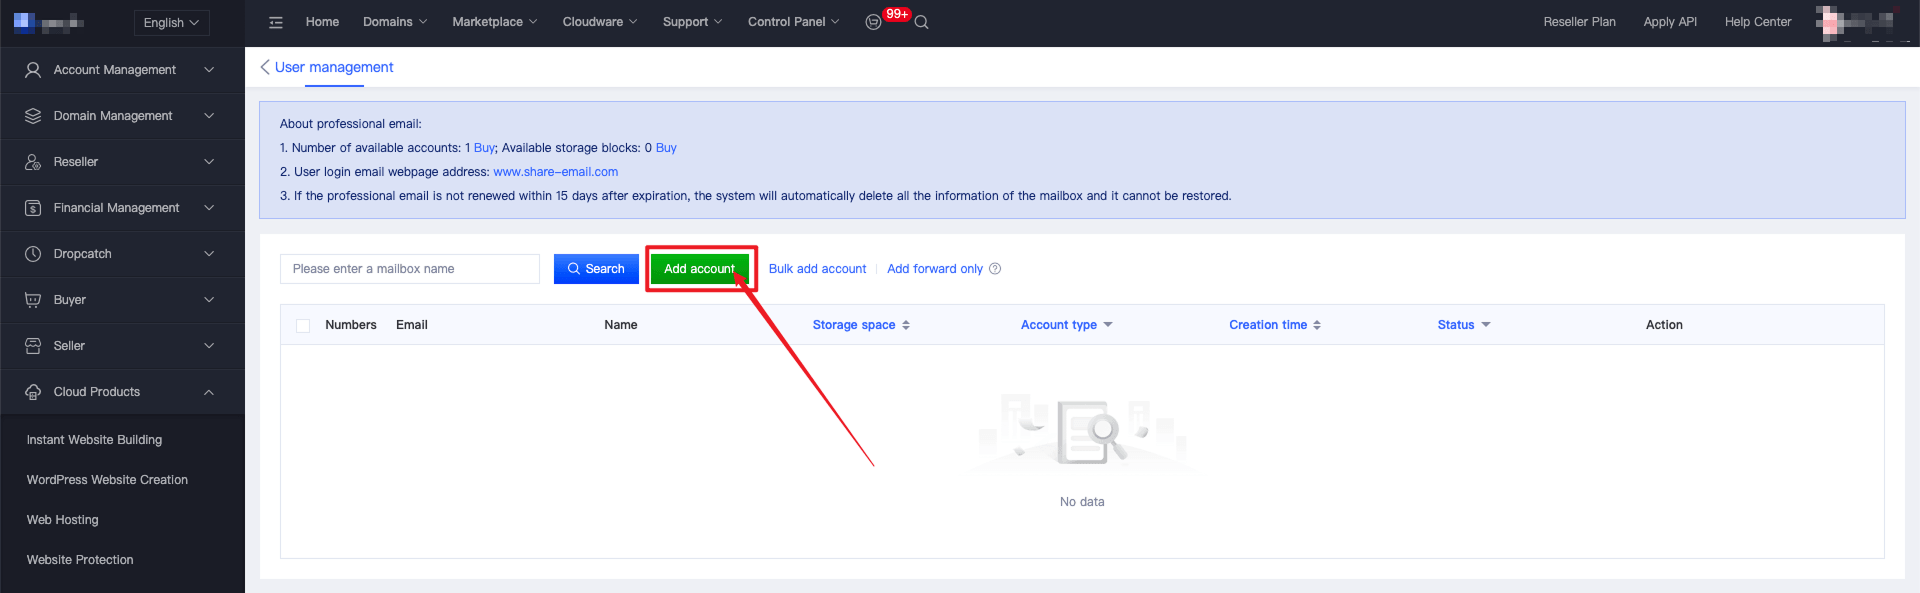Click the green Add account button
The height and width of the screenshot is (593, 1920).
tap(699, 269)
